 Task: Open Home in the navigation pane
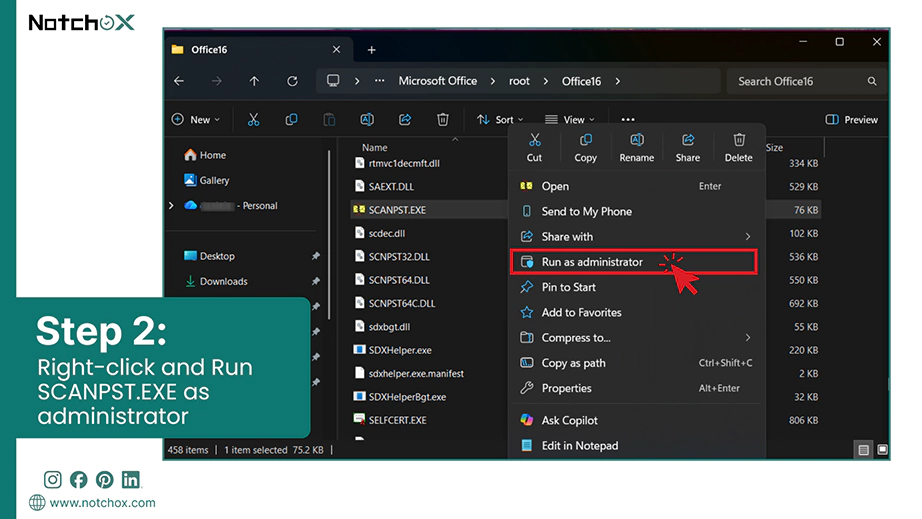coord(205,155)
